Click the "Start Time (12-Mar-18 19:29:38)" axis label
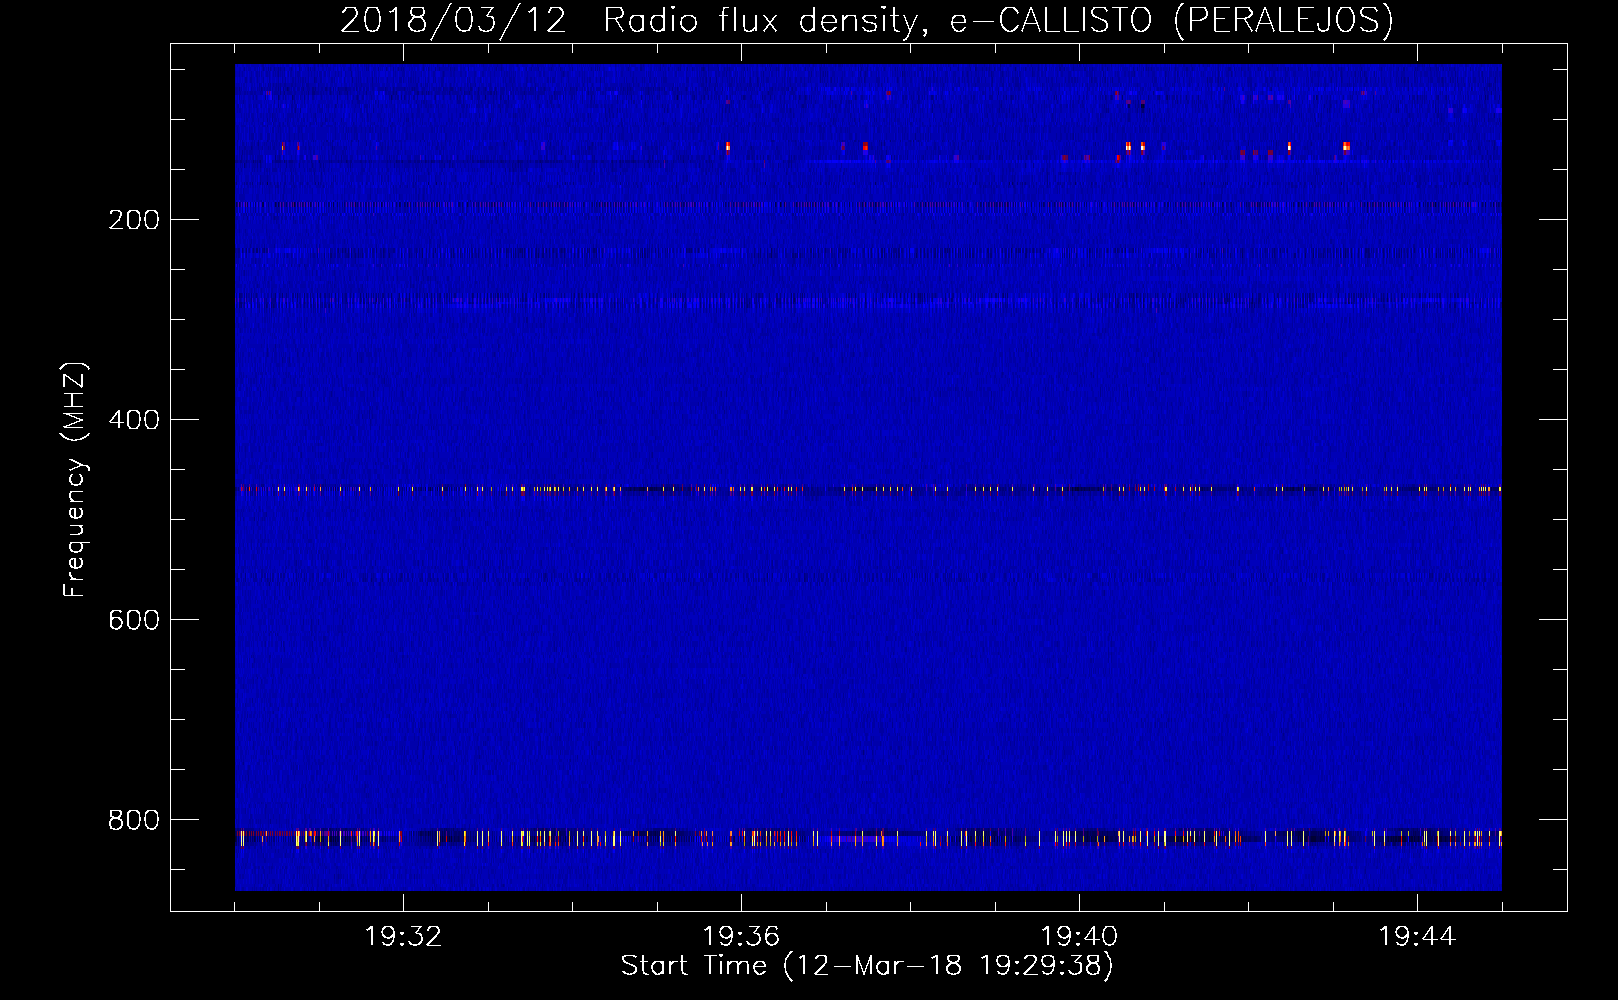This screenshot has width=1618, height=1000. [867, 966]
